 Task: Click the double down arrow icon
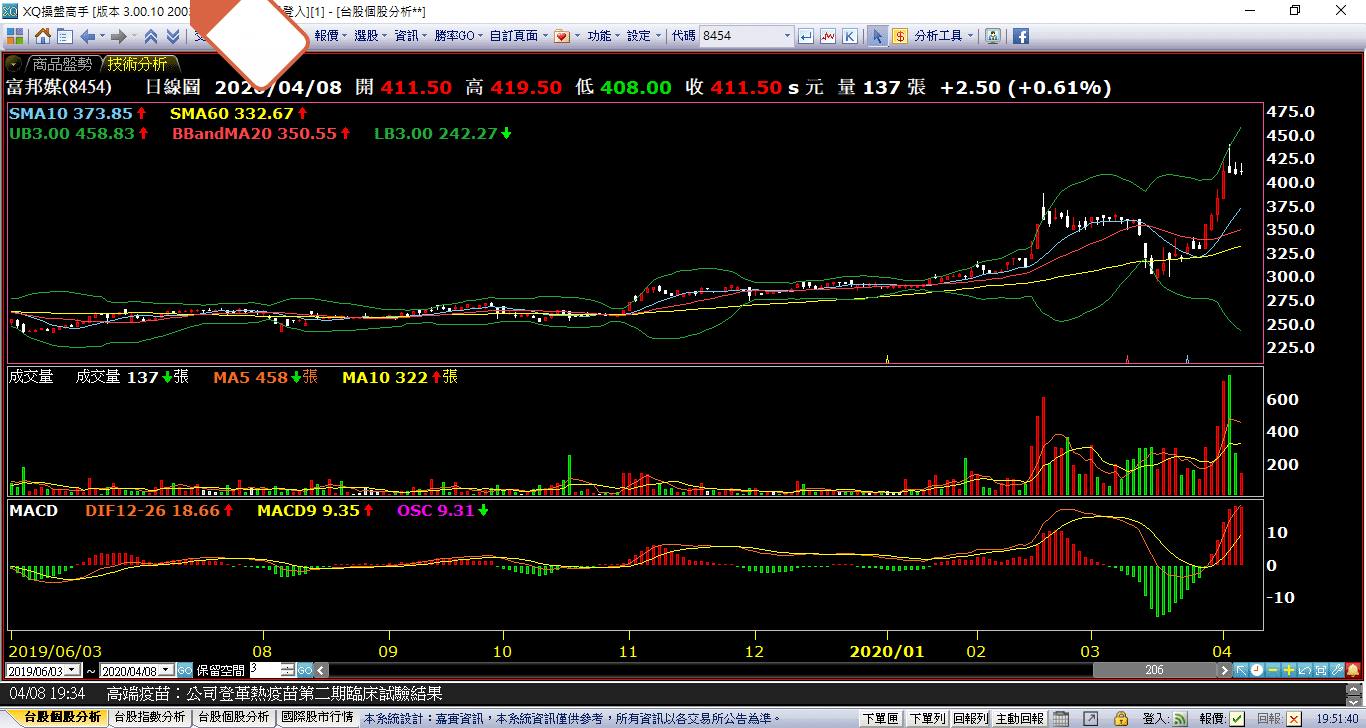coord(172,36)
